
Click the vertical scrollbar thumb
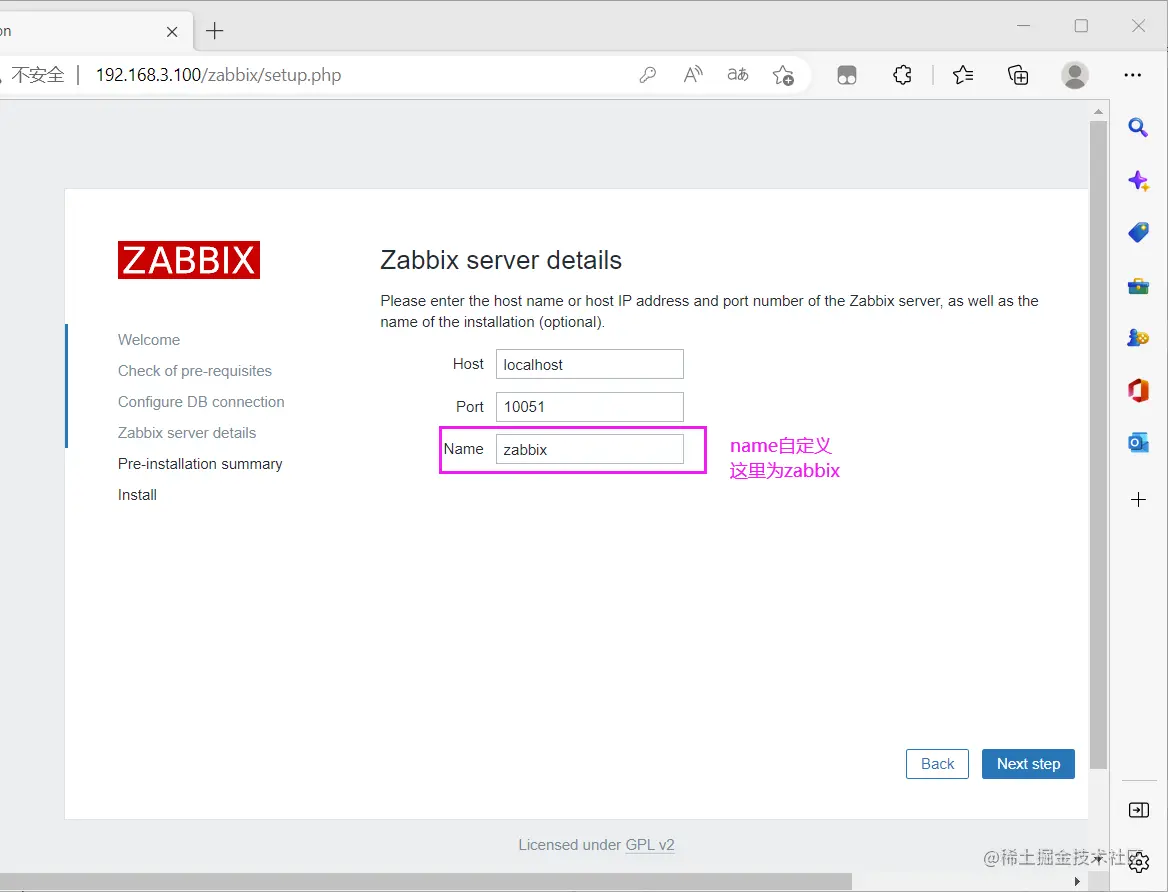[x=1098, y=444]
